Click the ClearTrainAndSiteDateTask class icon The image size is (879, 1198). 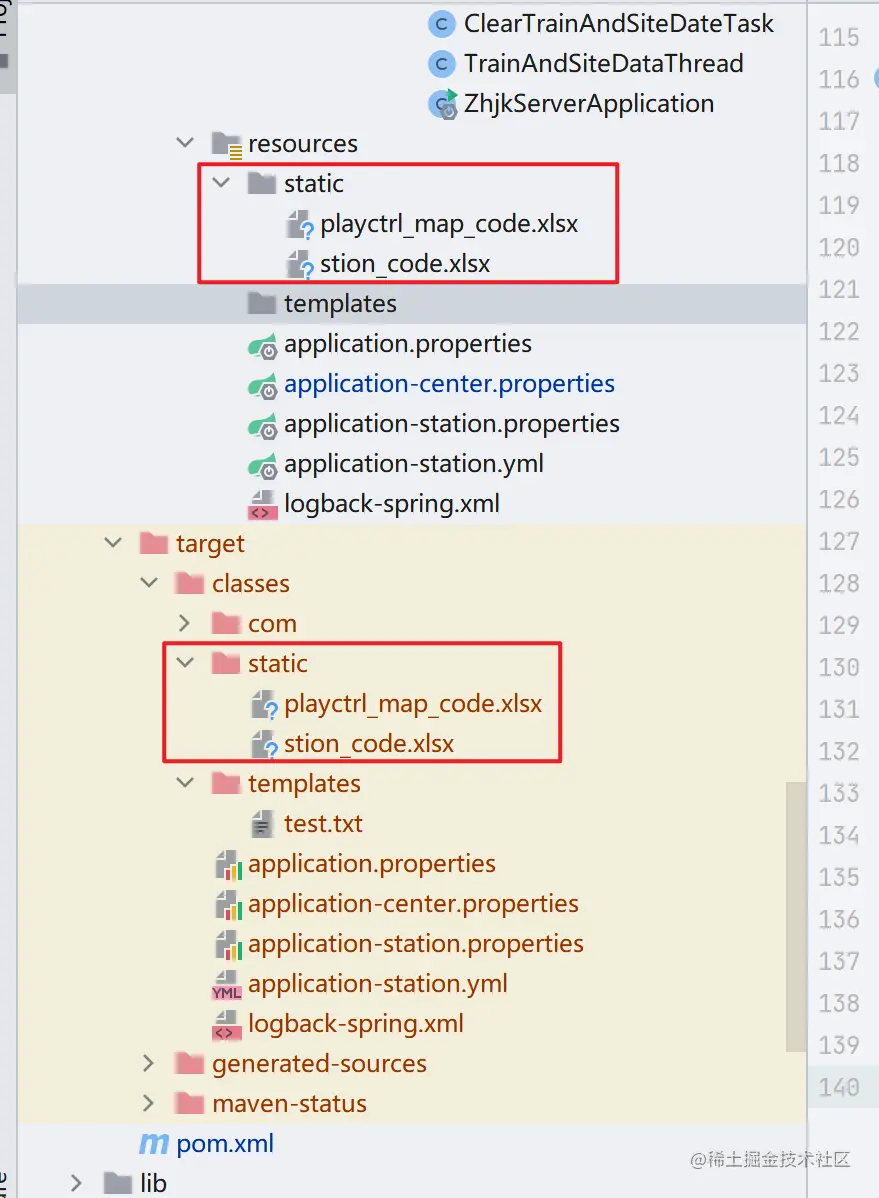tap(441, 24)
